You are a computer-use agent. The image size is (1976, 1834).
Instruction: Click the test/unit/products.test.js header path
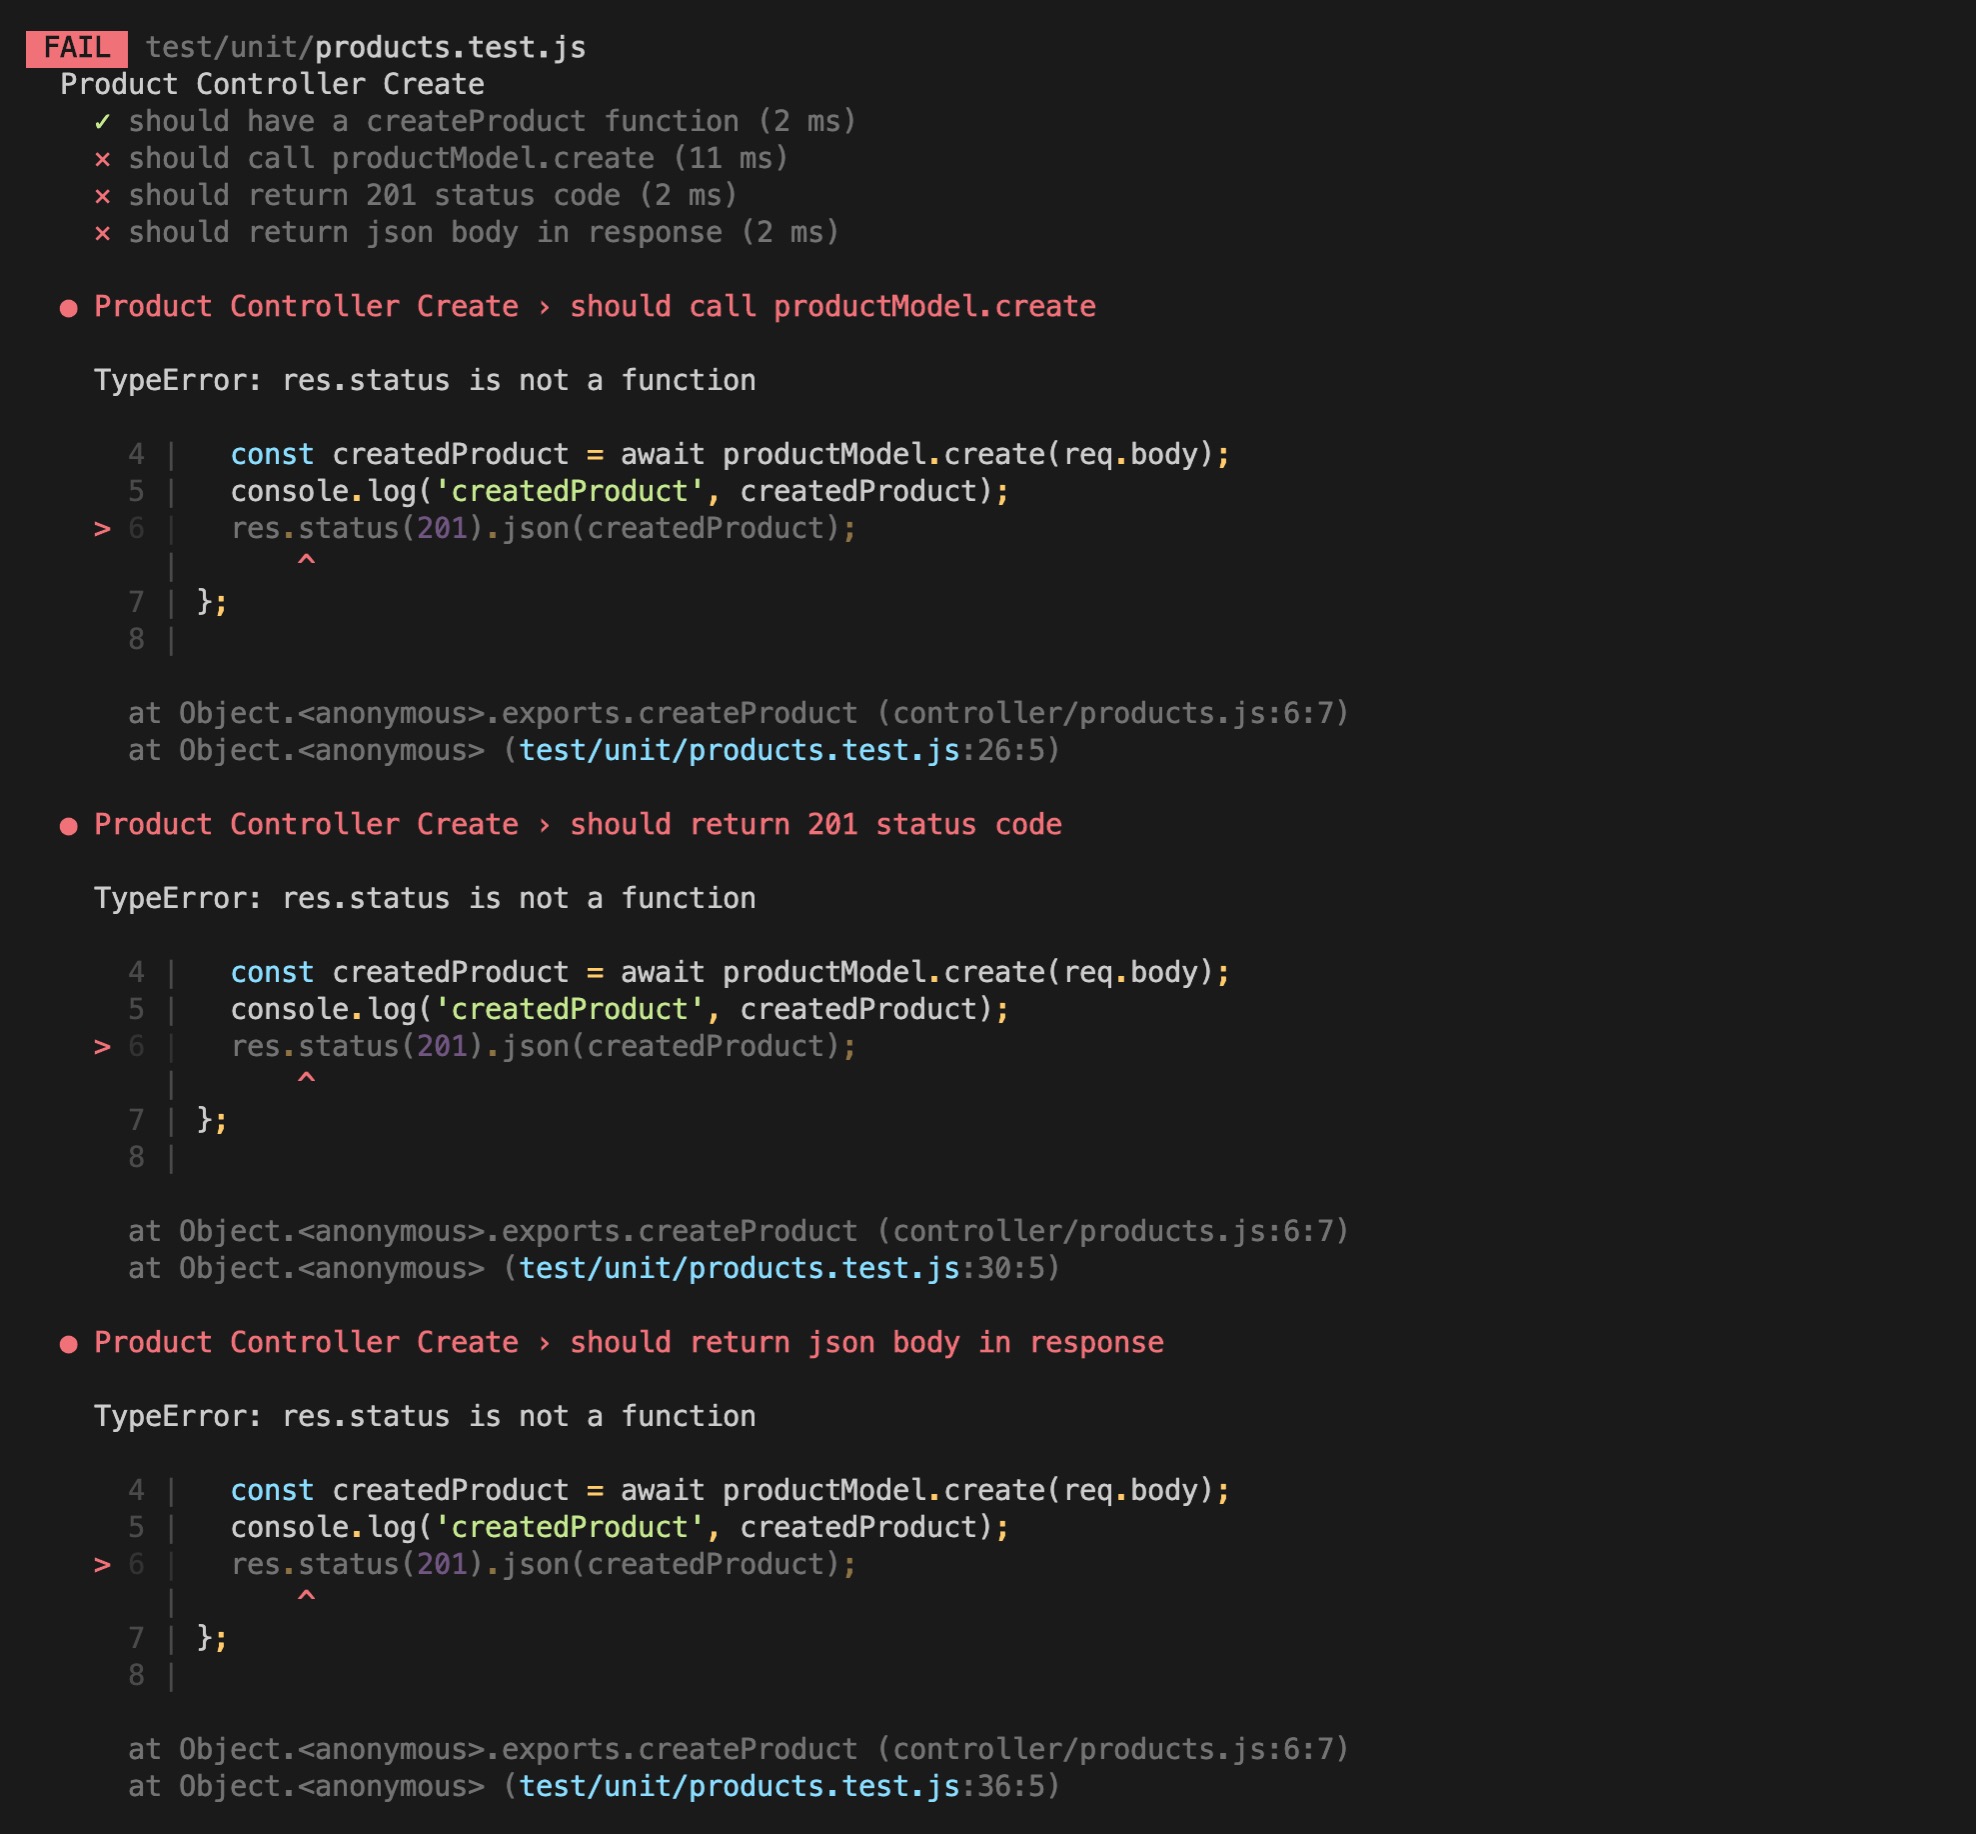click(366, 48)
